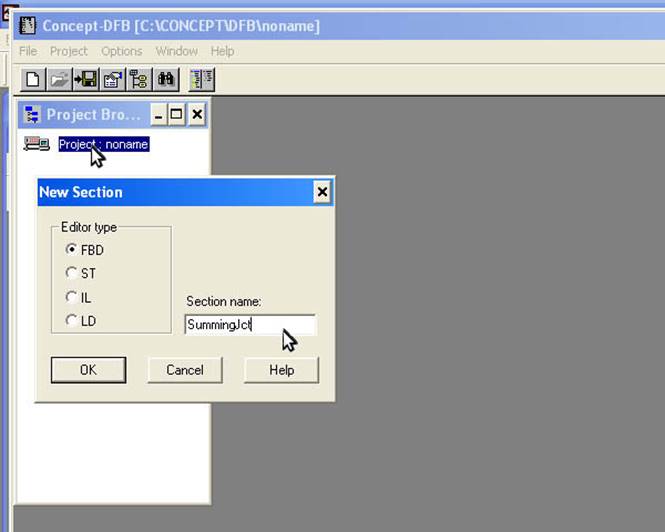
Task: Open the File menu
Action: click(x=28, y=51)
